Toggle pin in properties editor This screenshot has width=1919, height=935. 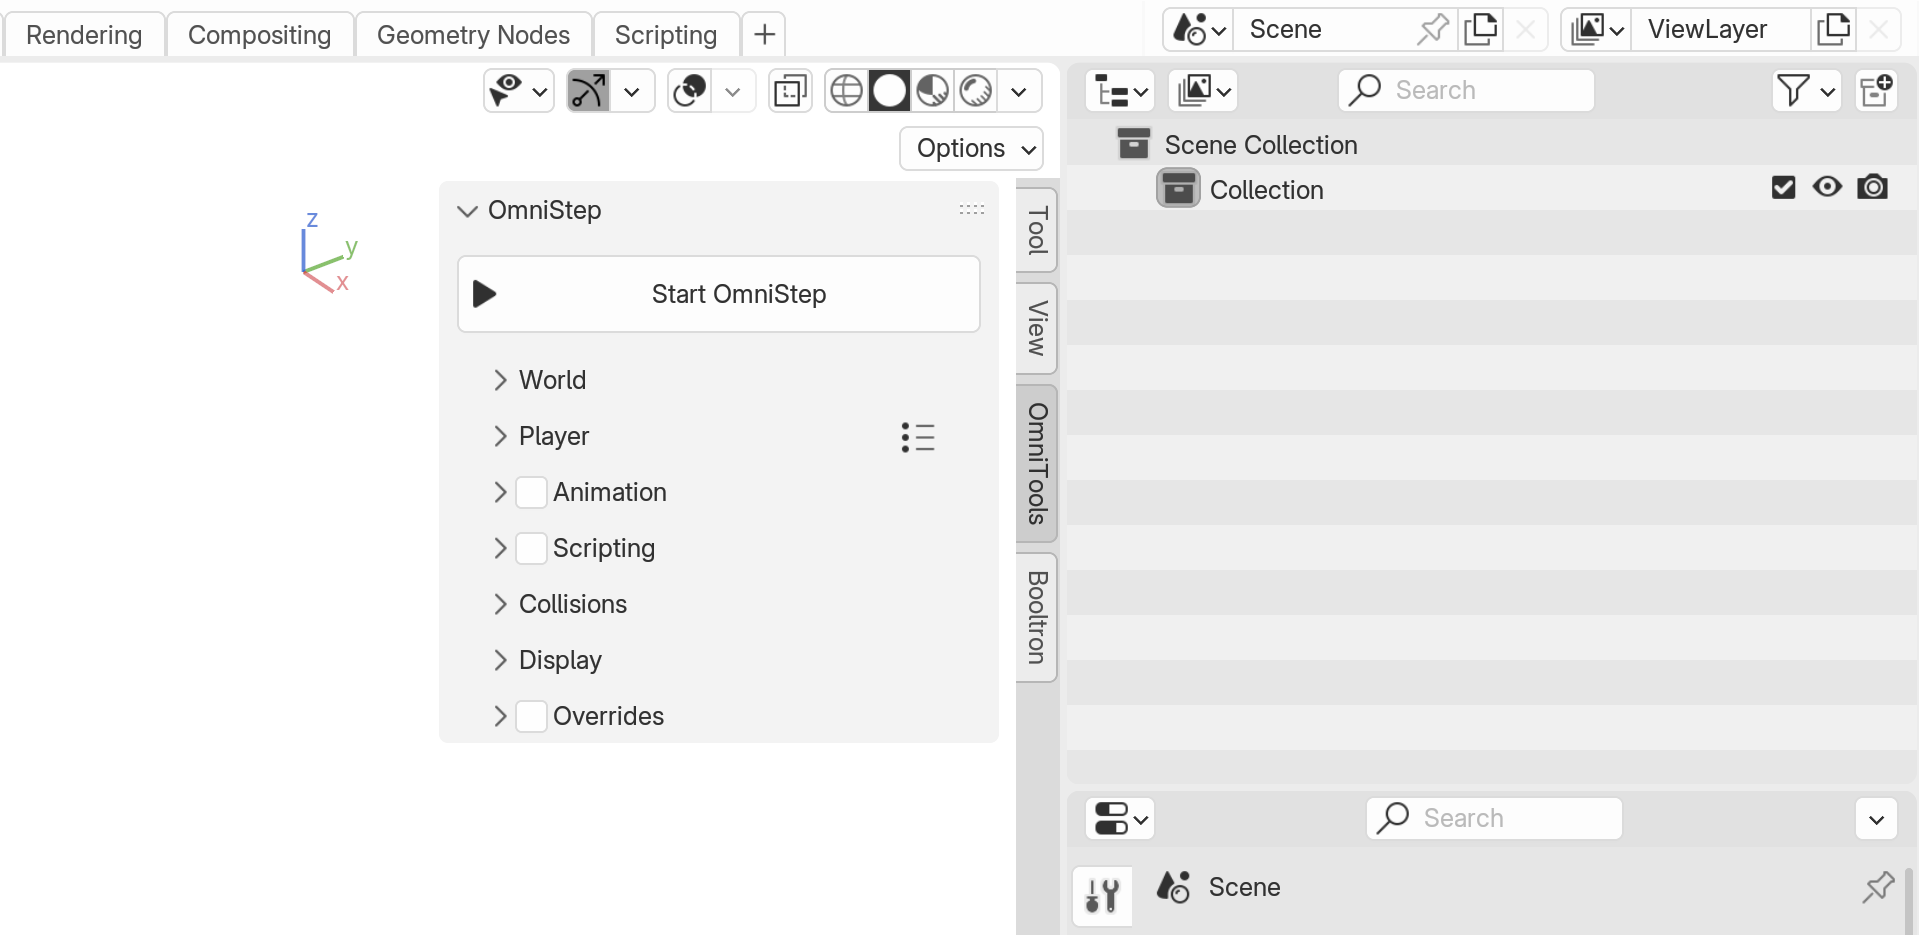[1878, 886]
